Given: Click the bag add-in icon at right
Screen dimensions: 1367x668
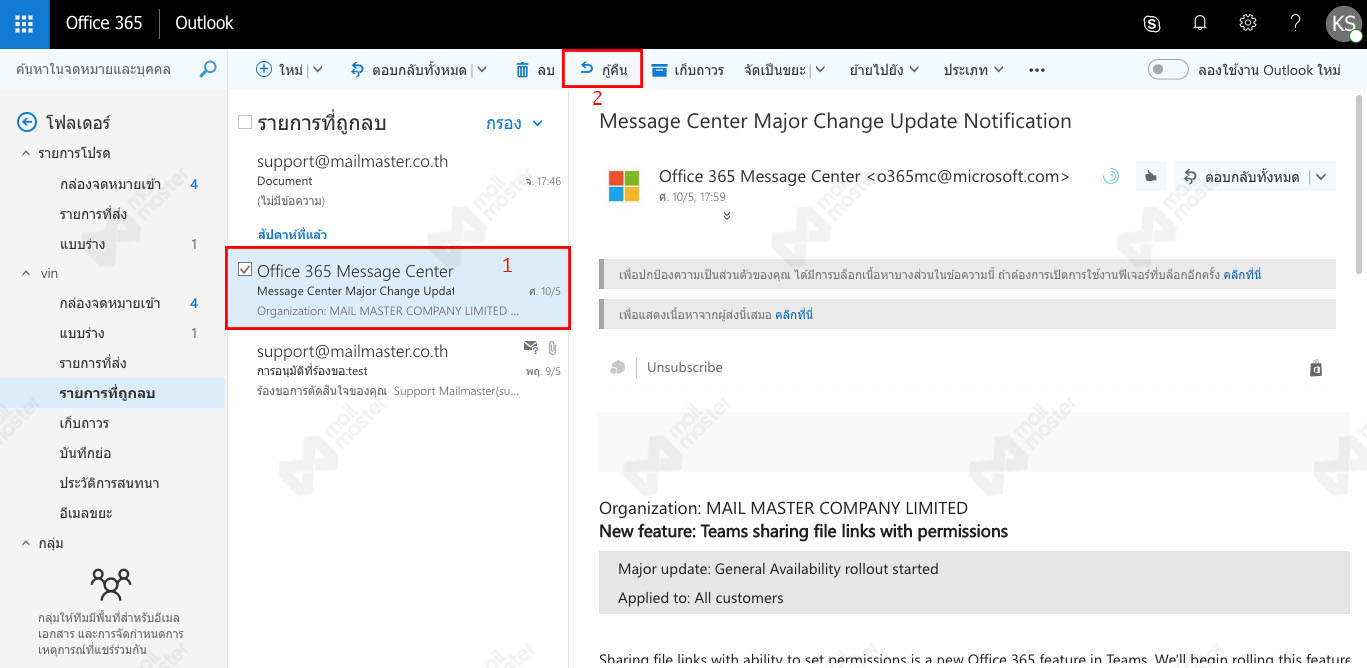Looking at the screenshot, I should click(x=1316, y=368).
